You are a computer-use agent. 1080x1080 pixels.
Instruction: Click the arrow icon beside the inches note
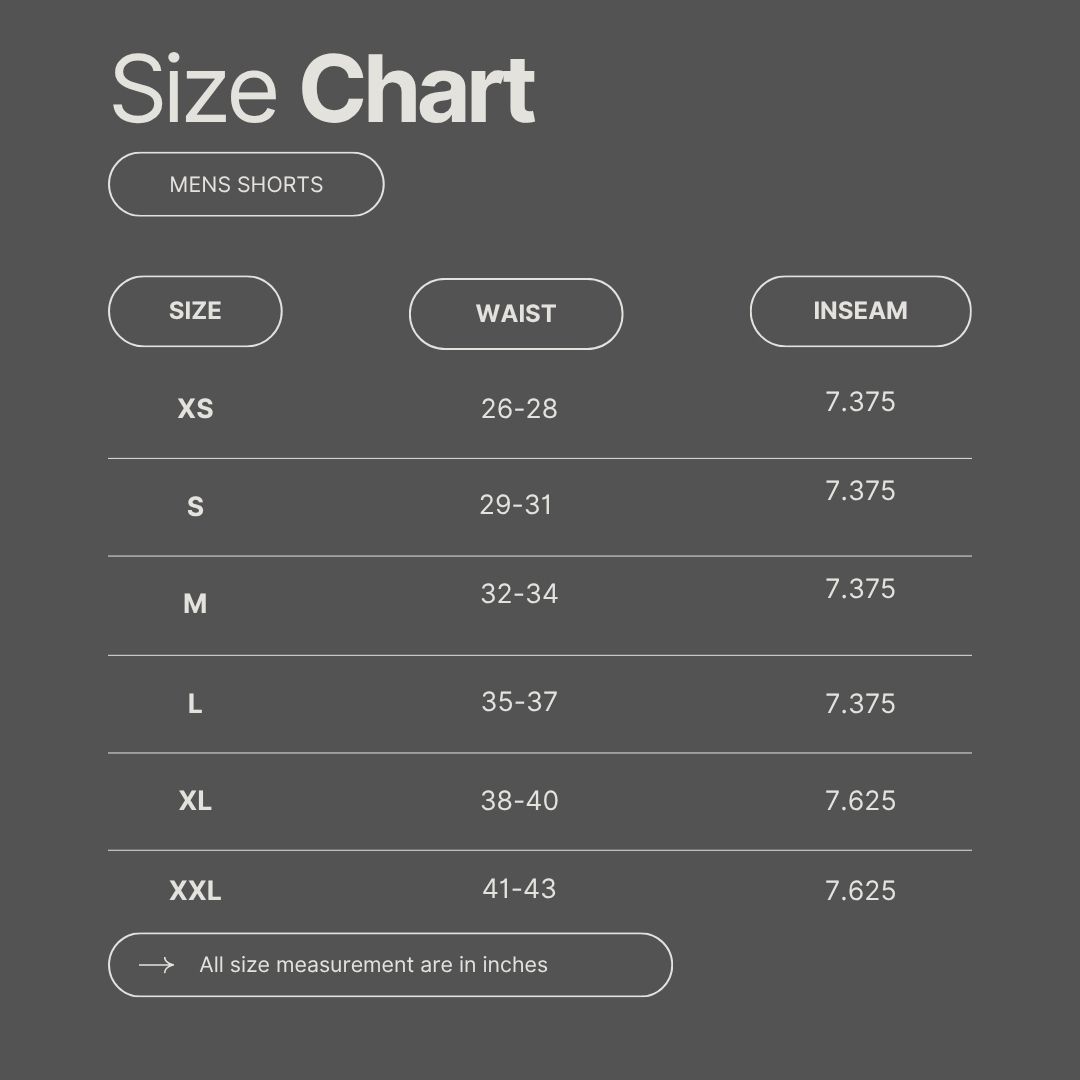[156, 965]
